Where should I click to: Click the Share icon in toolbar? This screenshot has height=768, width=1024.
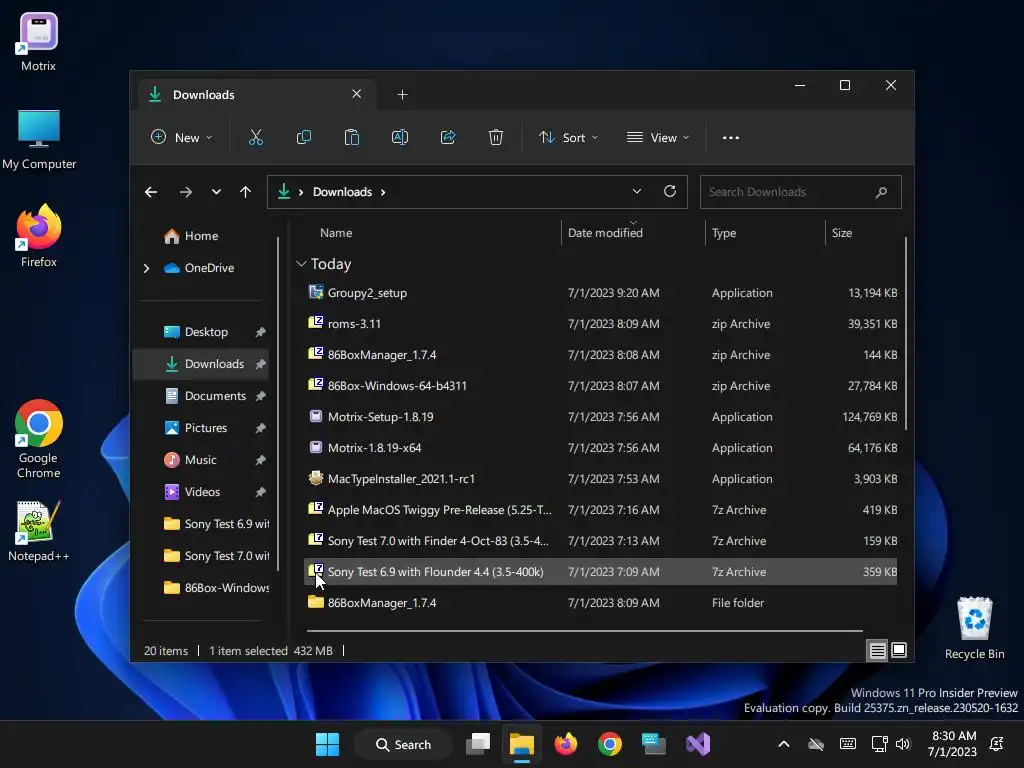coord(448,137)
